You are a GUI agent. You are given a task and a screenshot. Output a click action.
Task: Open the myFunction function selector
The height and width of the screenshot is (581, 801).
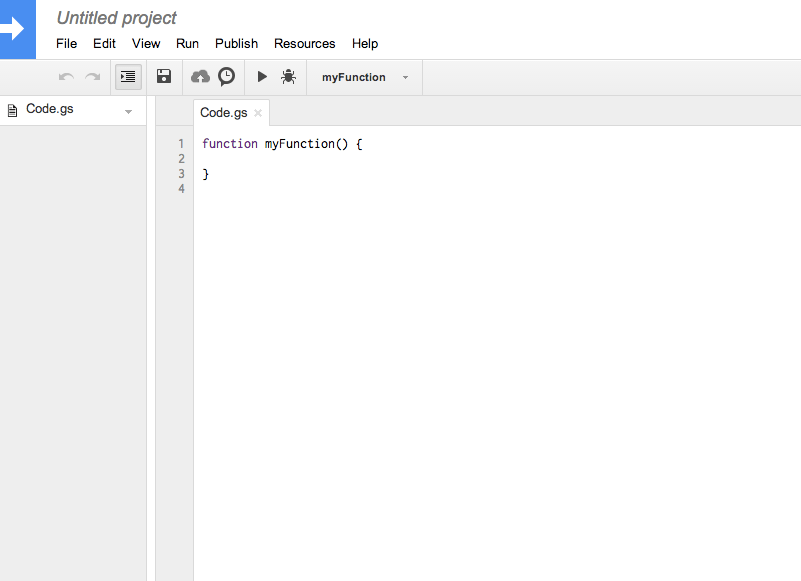pos(364,76)
